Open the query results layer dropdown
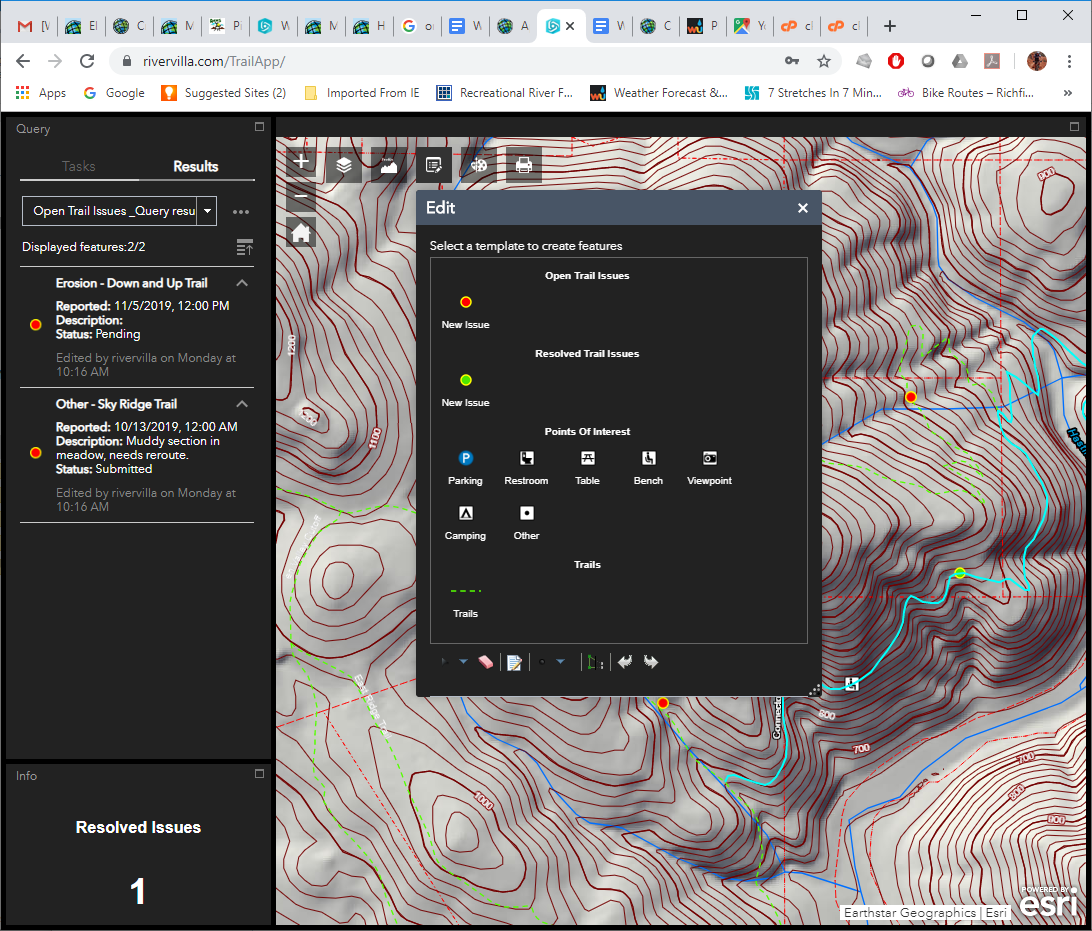The image size is (1092, 931). point(207,211)
